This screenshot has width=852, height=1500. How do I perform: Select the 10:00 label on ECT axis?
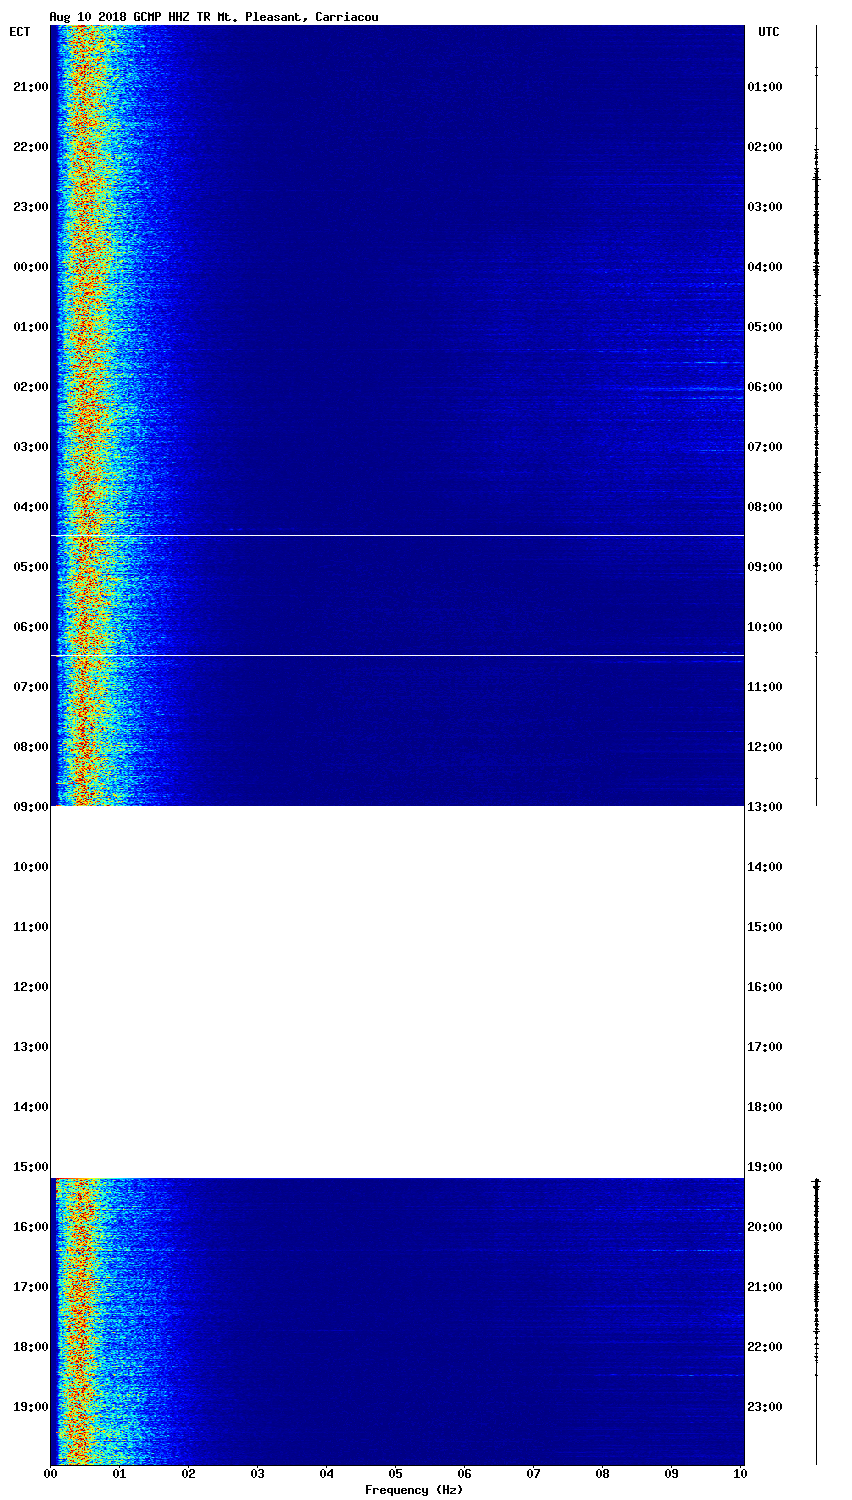coord(30,867)
